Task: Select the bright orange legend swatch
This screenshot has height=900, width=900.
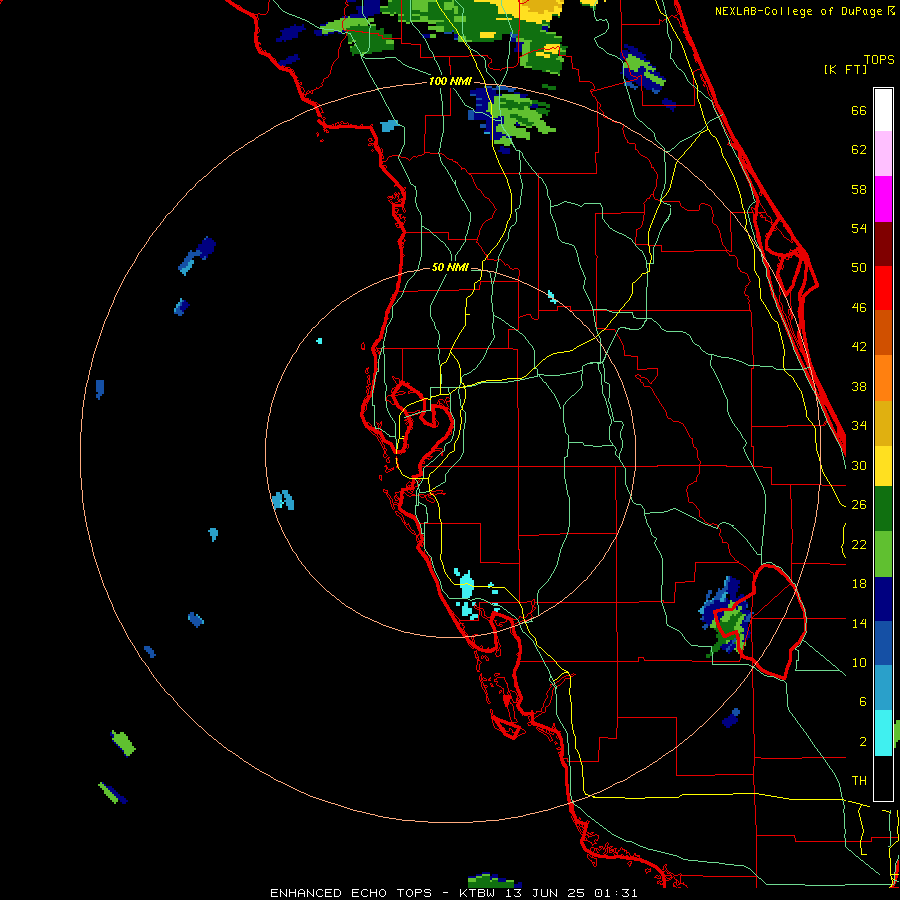Action: click(883, 378)
